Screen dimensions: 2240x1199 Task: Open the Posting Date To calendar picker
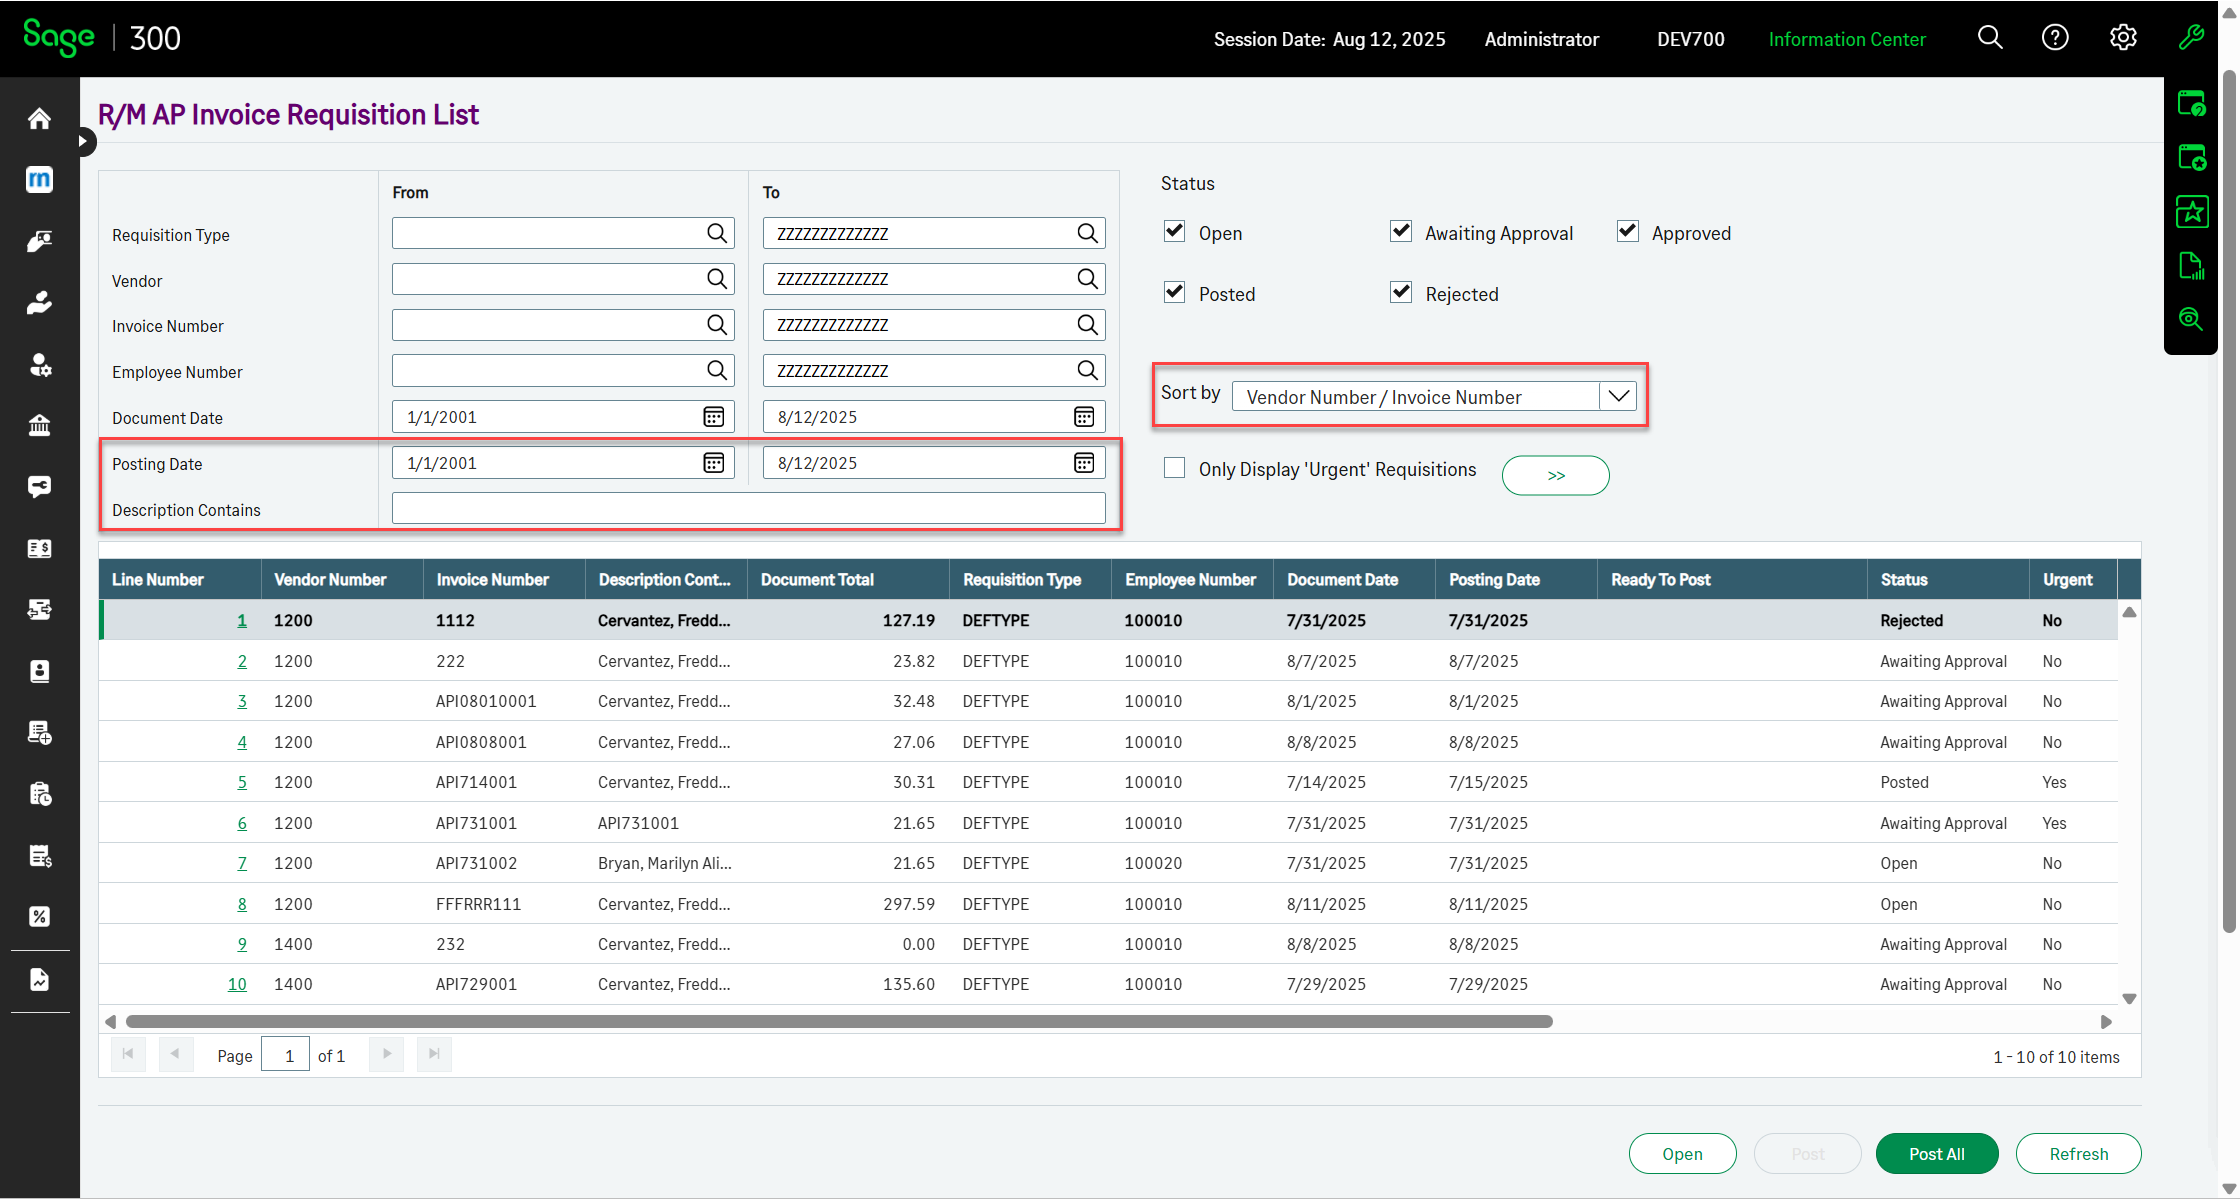[1084, 463]
